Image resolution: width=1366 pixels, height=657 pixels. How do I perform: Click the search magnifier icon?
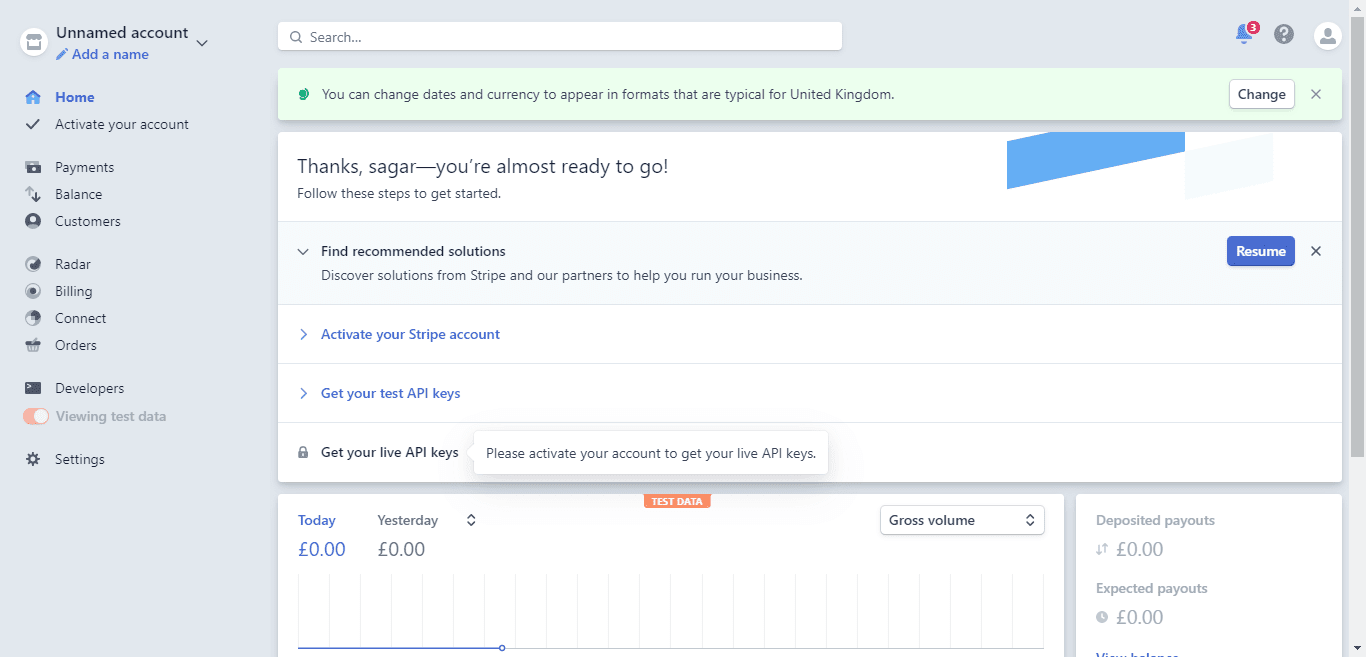tap(296, 37)
